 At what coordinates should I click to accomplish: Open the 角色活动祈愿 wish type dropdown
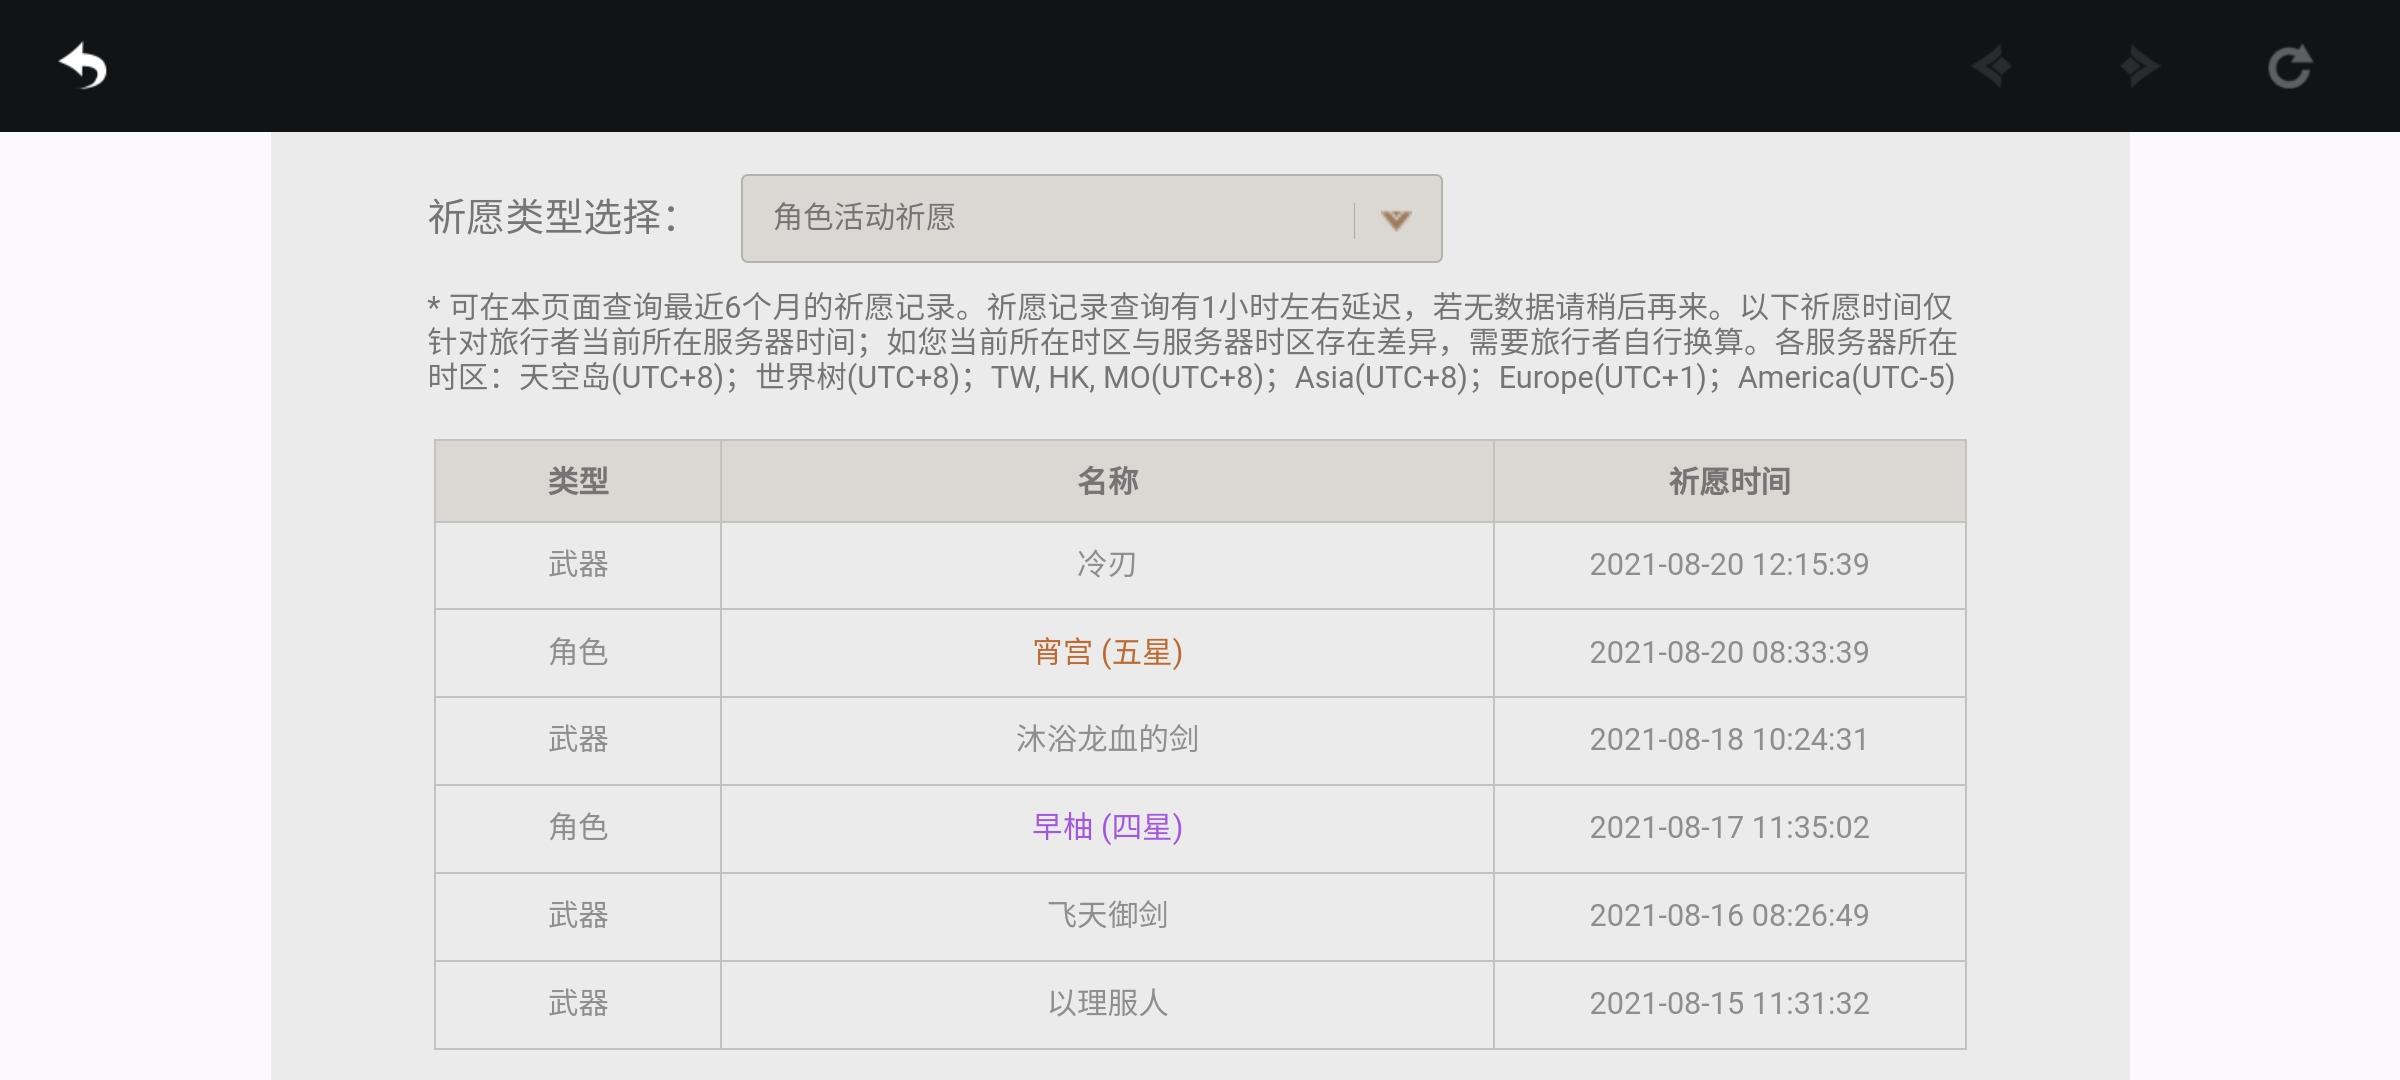click(x=1091, y=218)
